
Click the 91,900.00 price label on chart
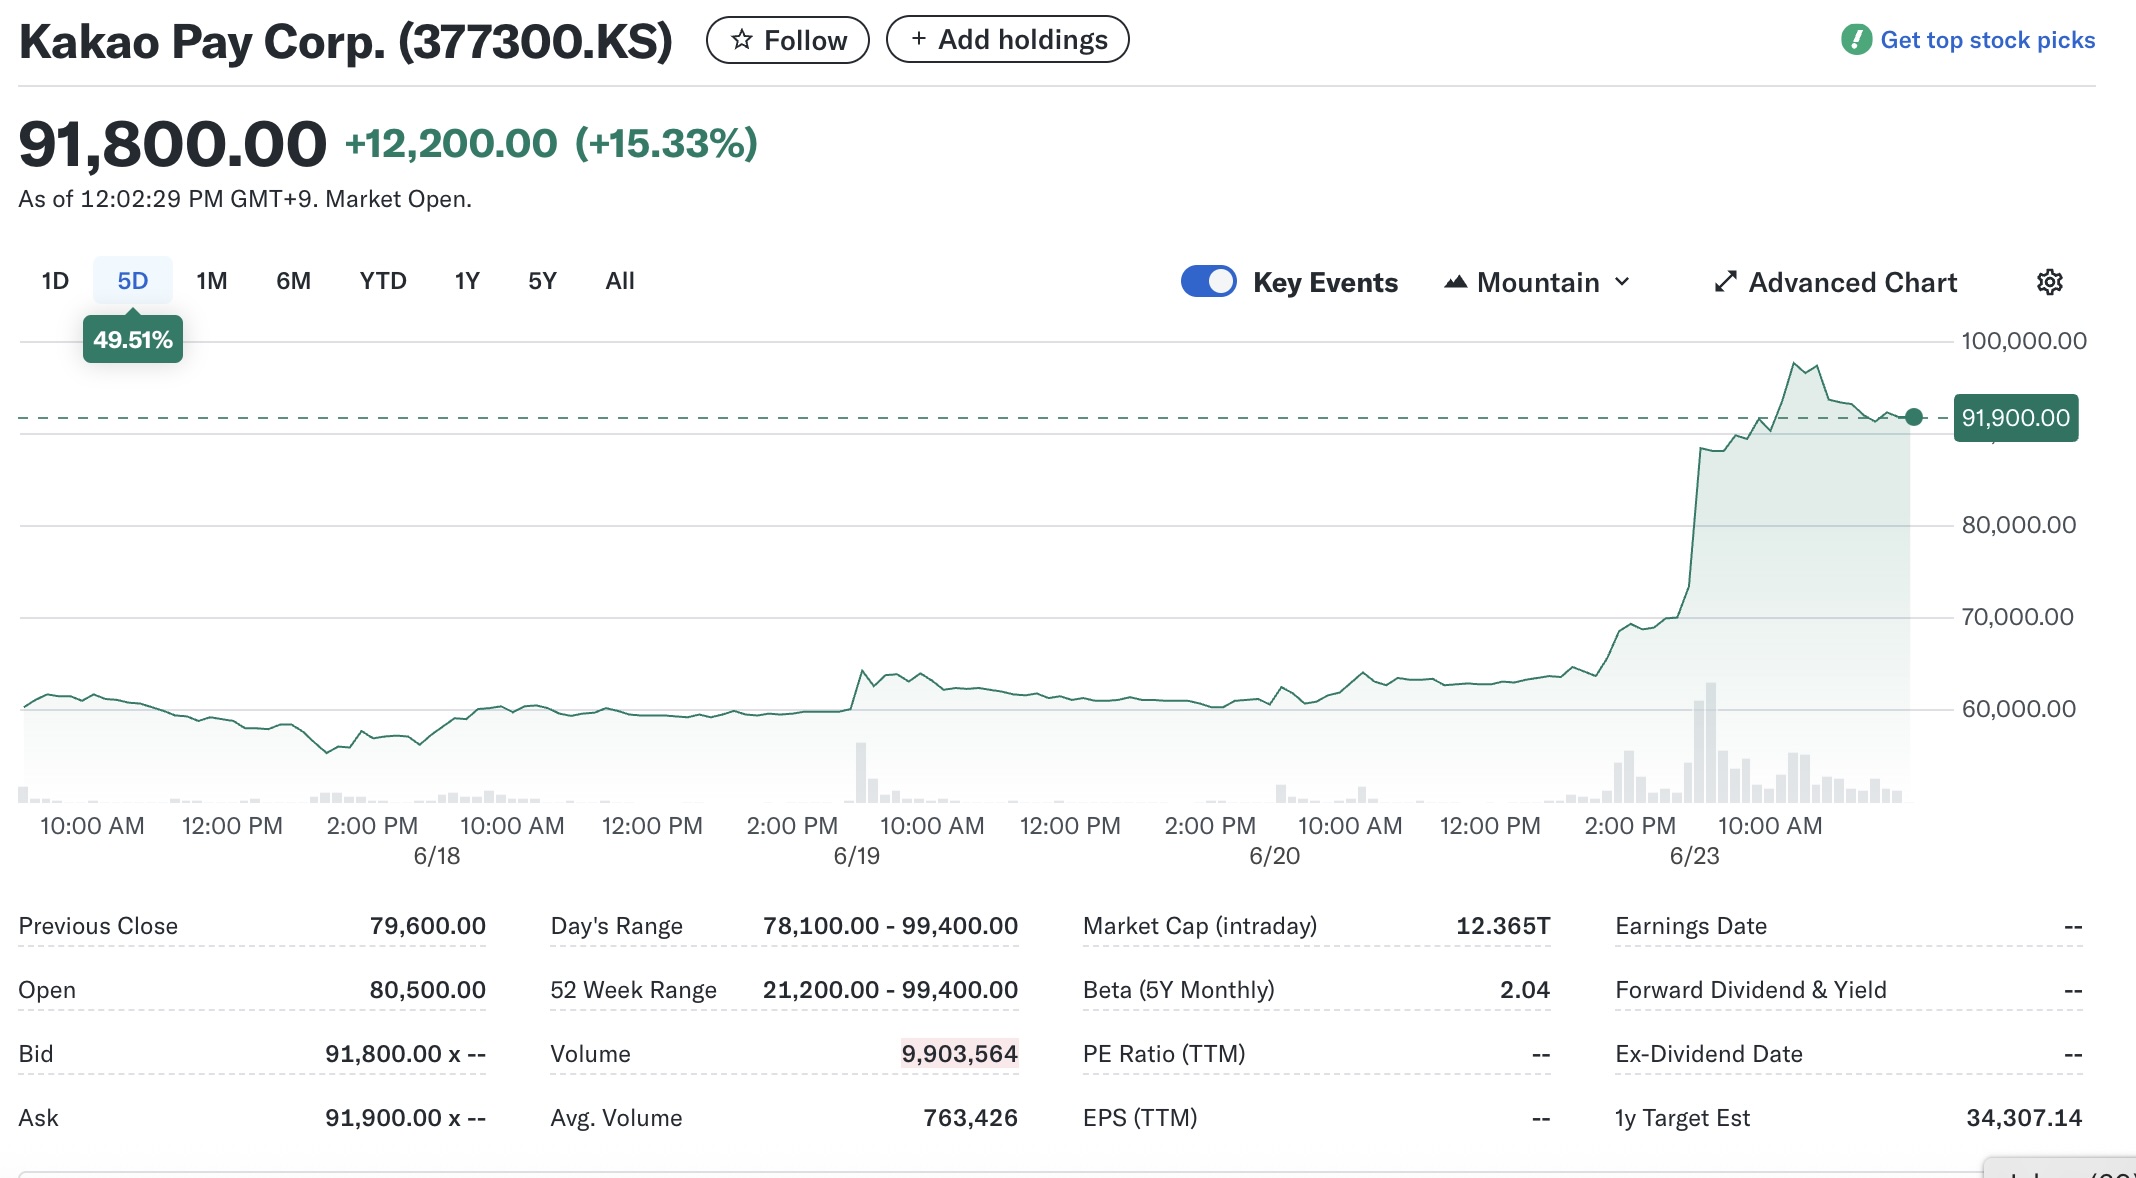(2016, 418)
